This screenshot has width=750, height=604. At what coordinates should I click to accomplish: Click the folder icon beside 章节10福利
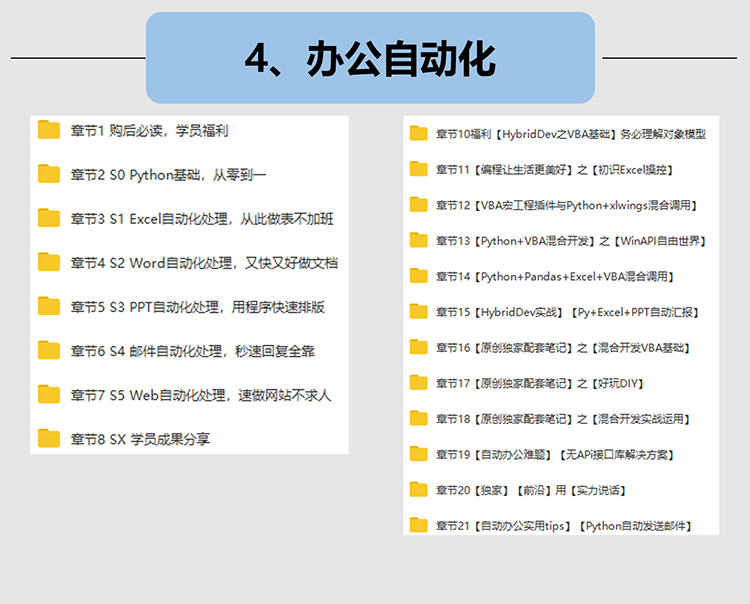(419, 133)
